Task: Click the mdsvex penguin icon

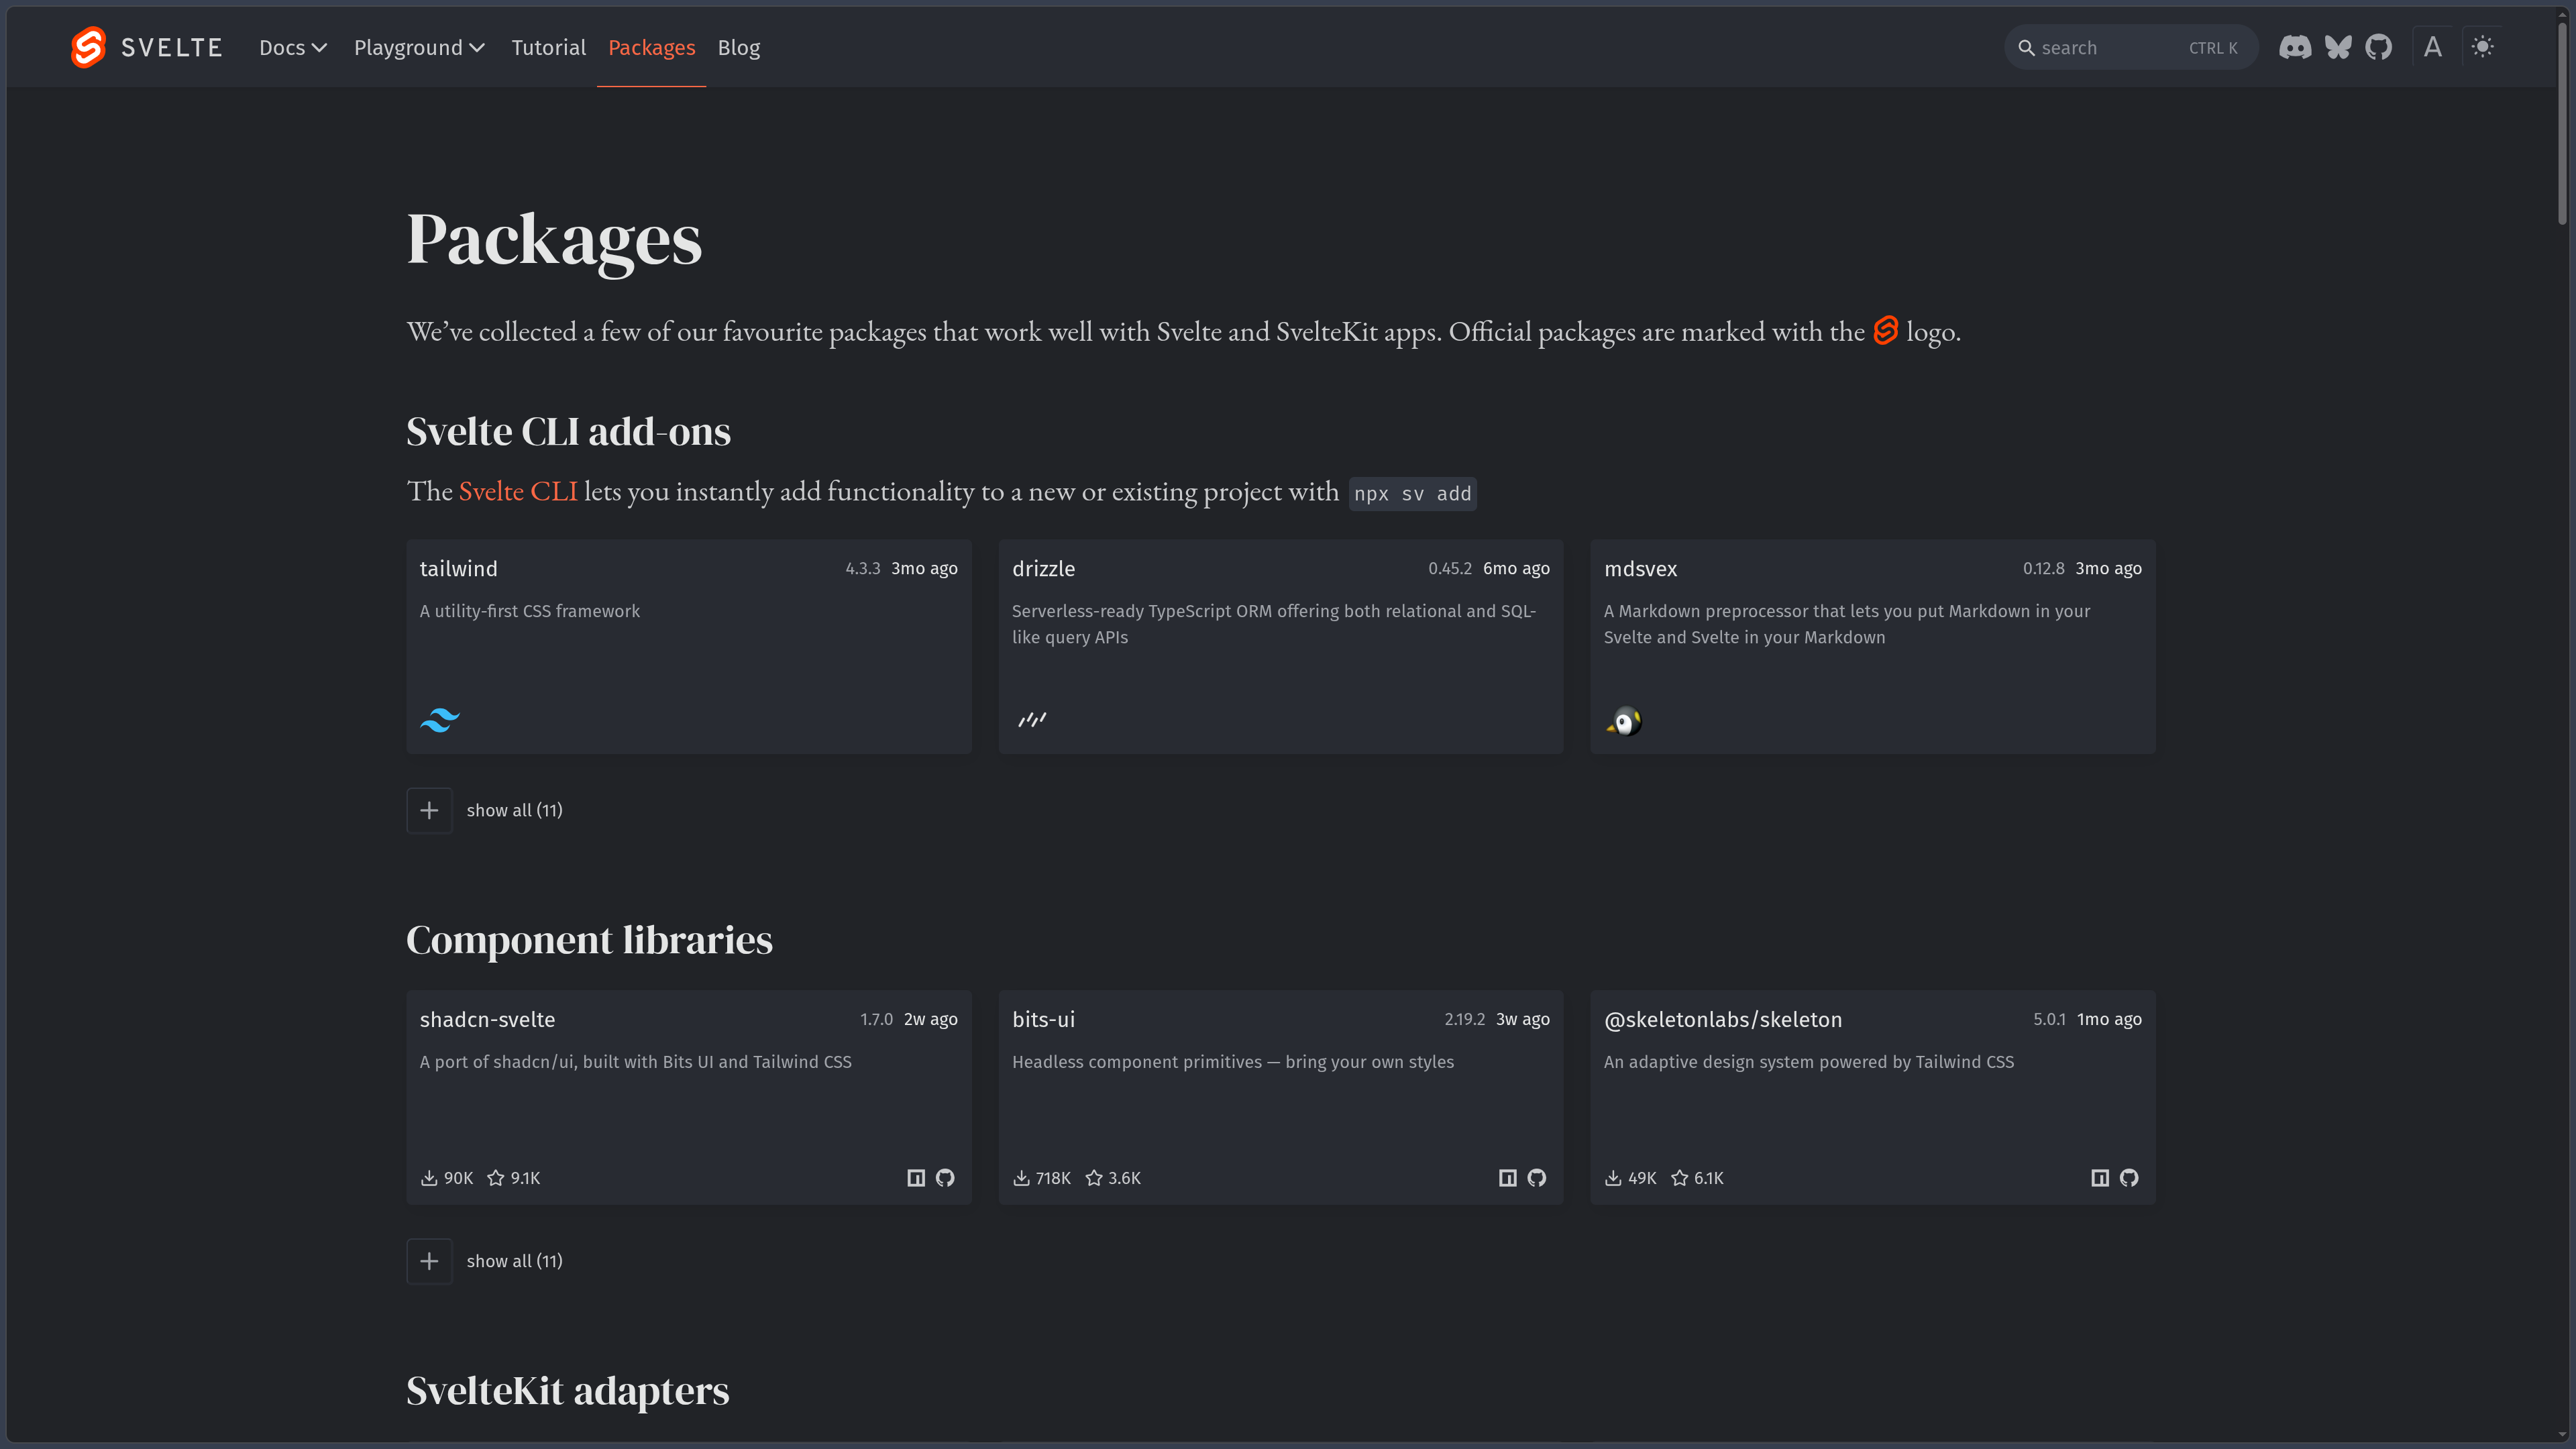Action: pos(1624,721)
